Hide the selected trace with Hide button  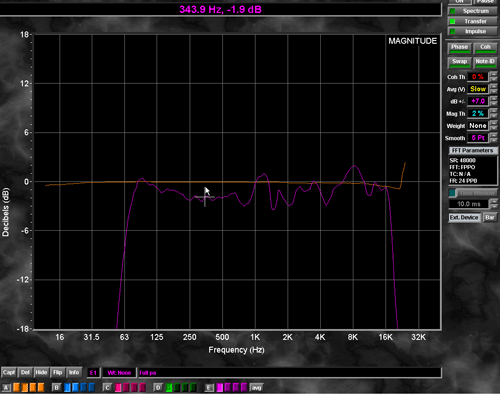pyautogui.click(x=41, y=372)
